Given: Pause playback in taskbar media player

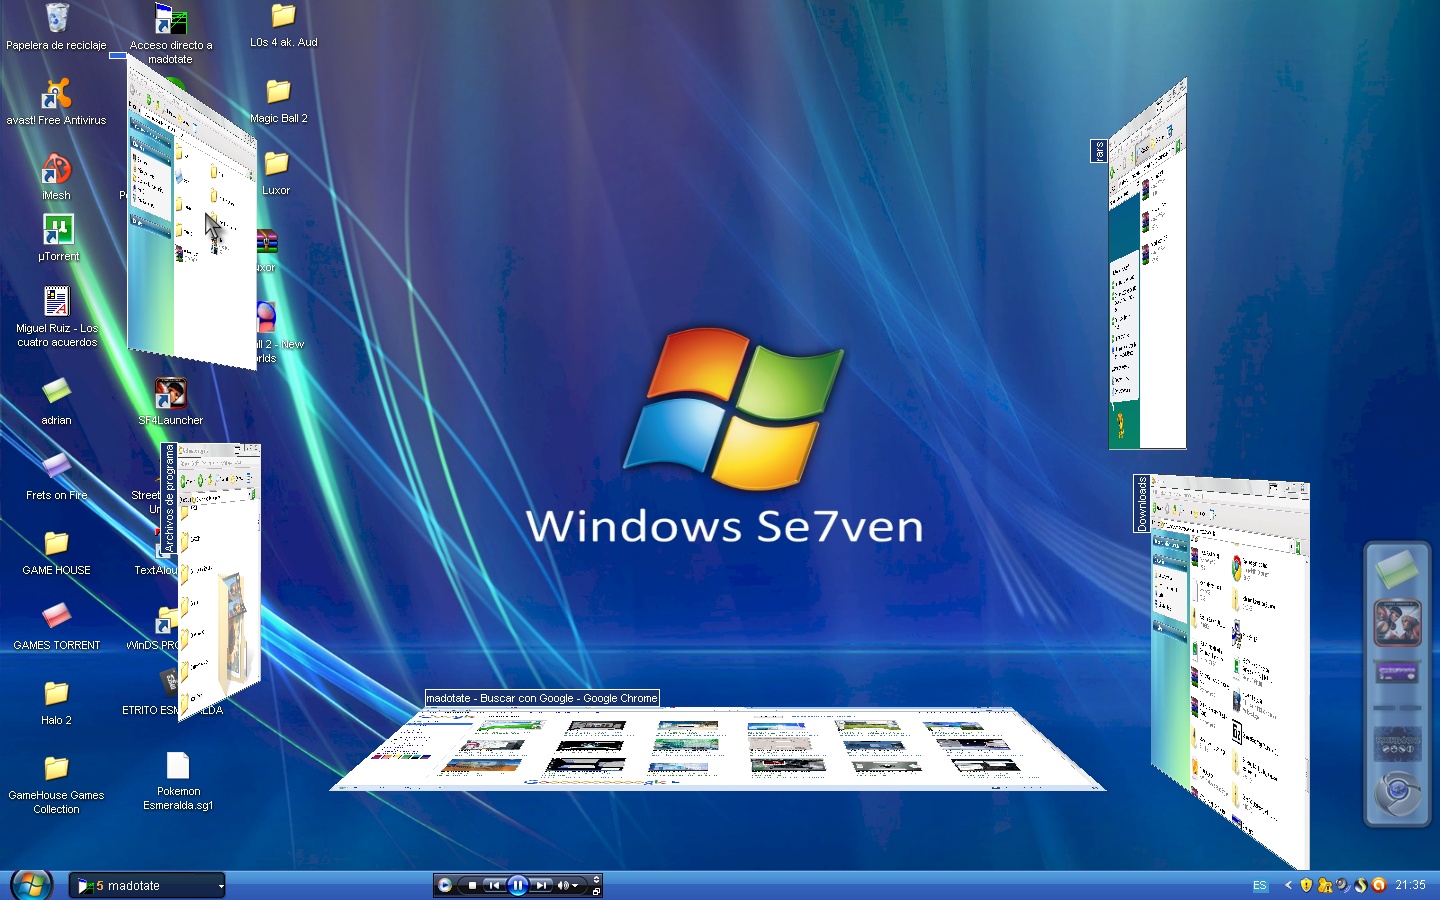Looking at the screenshot, I should [517, 885].
